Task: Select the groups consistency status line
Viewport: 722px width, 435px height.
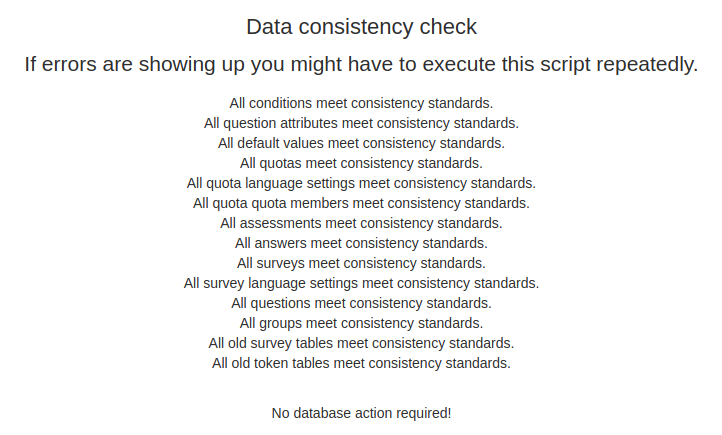Action: pos(361,323)
